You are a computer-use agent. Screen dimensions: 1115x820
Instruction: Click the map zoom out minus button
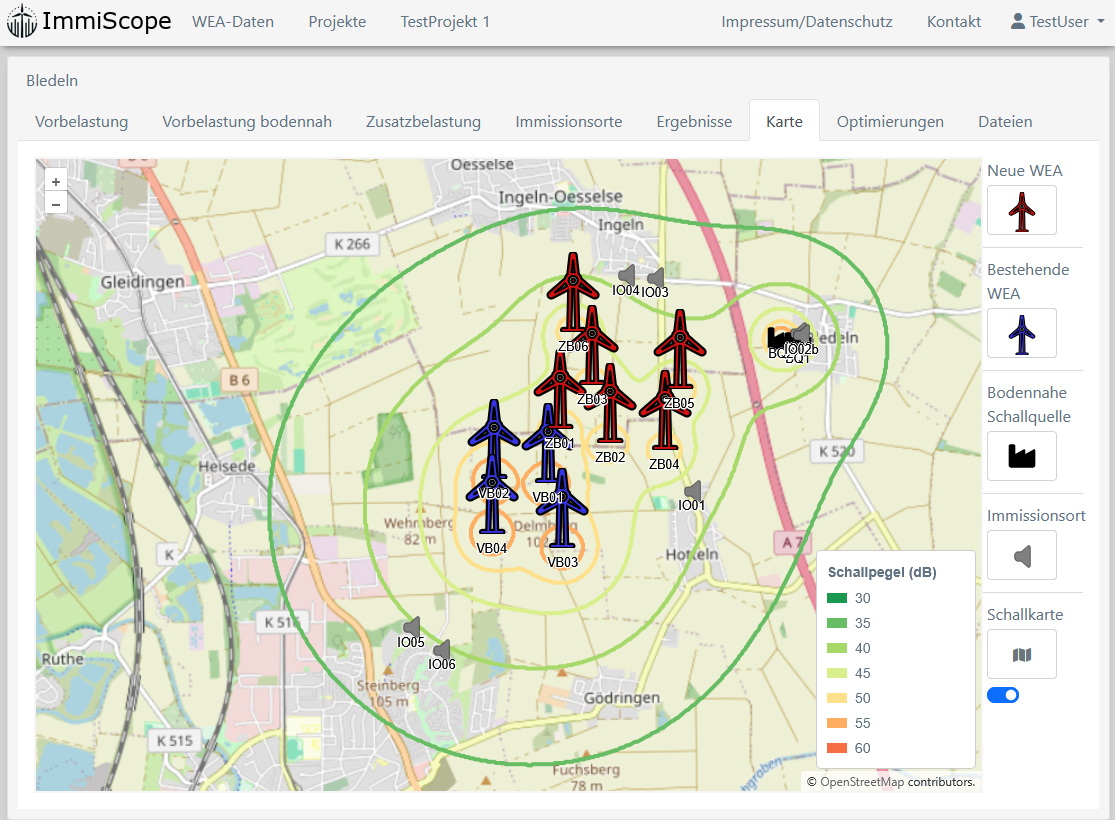click(56, 204)
